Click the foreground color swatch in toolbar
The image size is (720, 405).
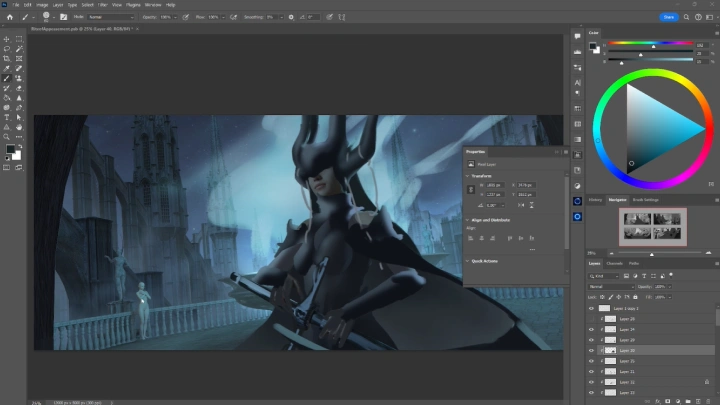pyautogui.click(x=10, y=149)
